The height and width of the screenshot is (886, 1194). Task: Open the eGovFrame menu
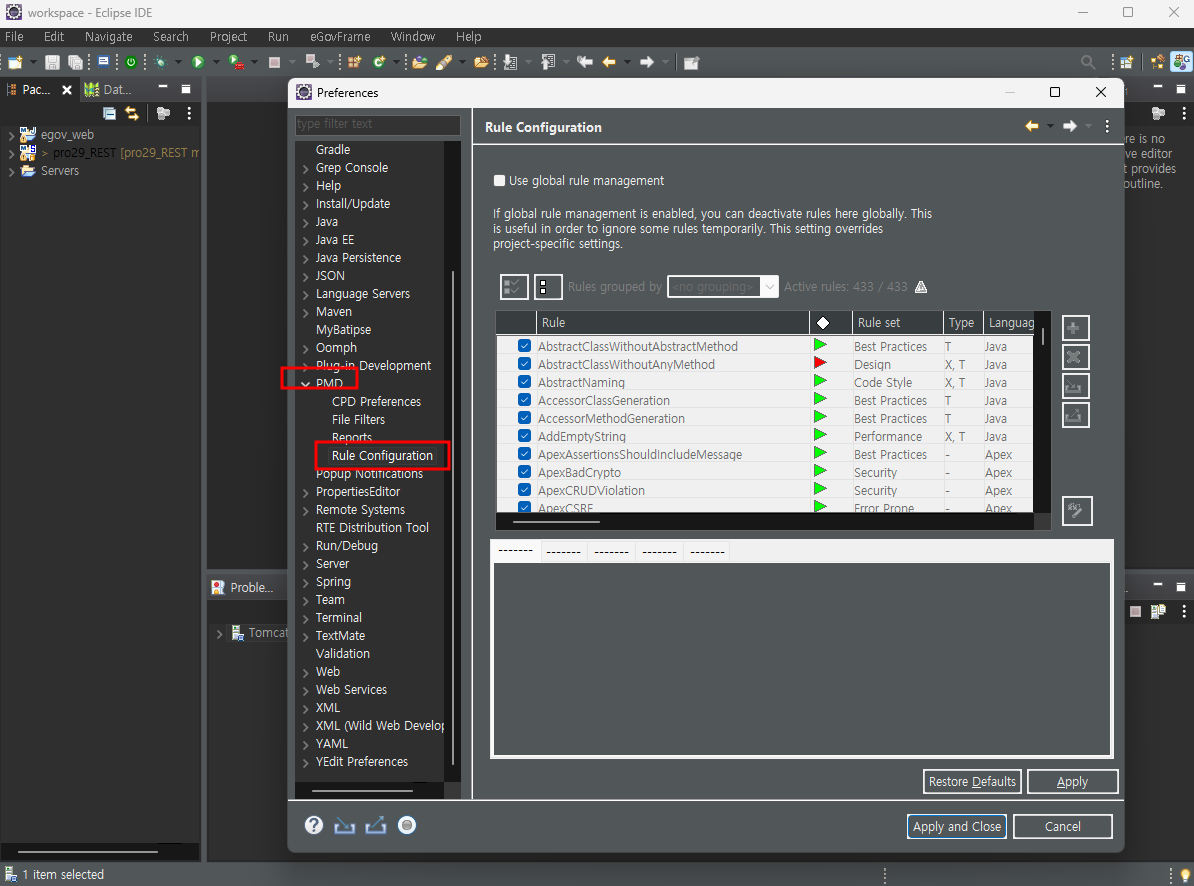tap(340, 37)
